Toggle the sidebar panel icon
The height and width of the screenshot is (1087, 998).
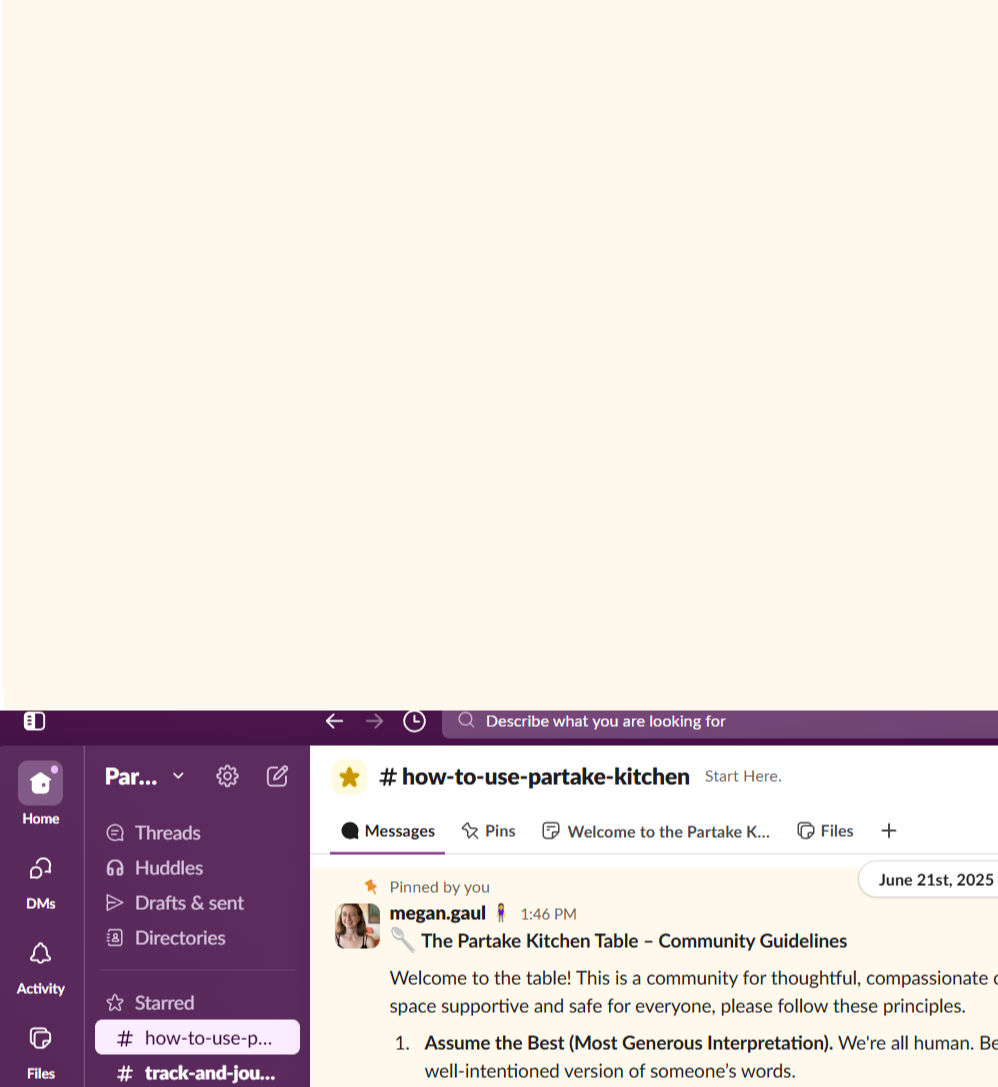pos(35,722)
